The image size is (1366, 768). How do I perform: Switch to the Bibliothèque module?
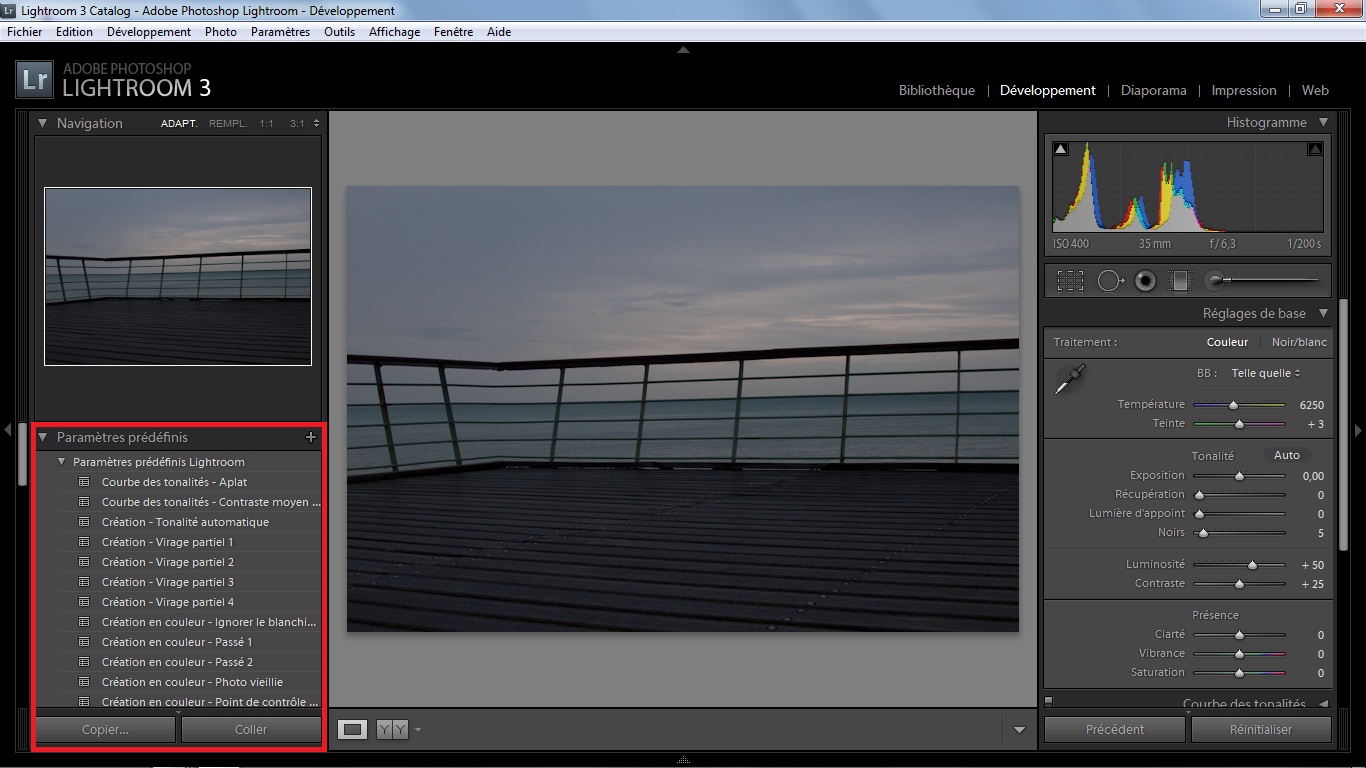936,90
